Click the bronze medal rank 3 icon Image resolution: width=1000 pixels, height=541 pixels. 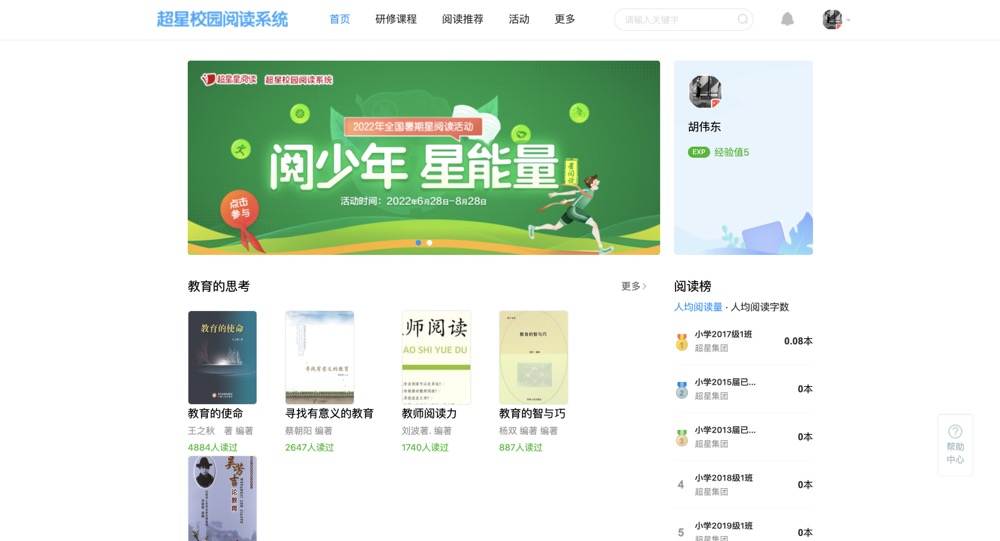[682, 437]
